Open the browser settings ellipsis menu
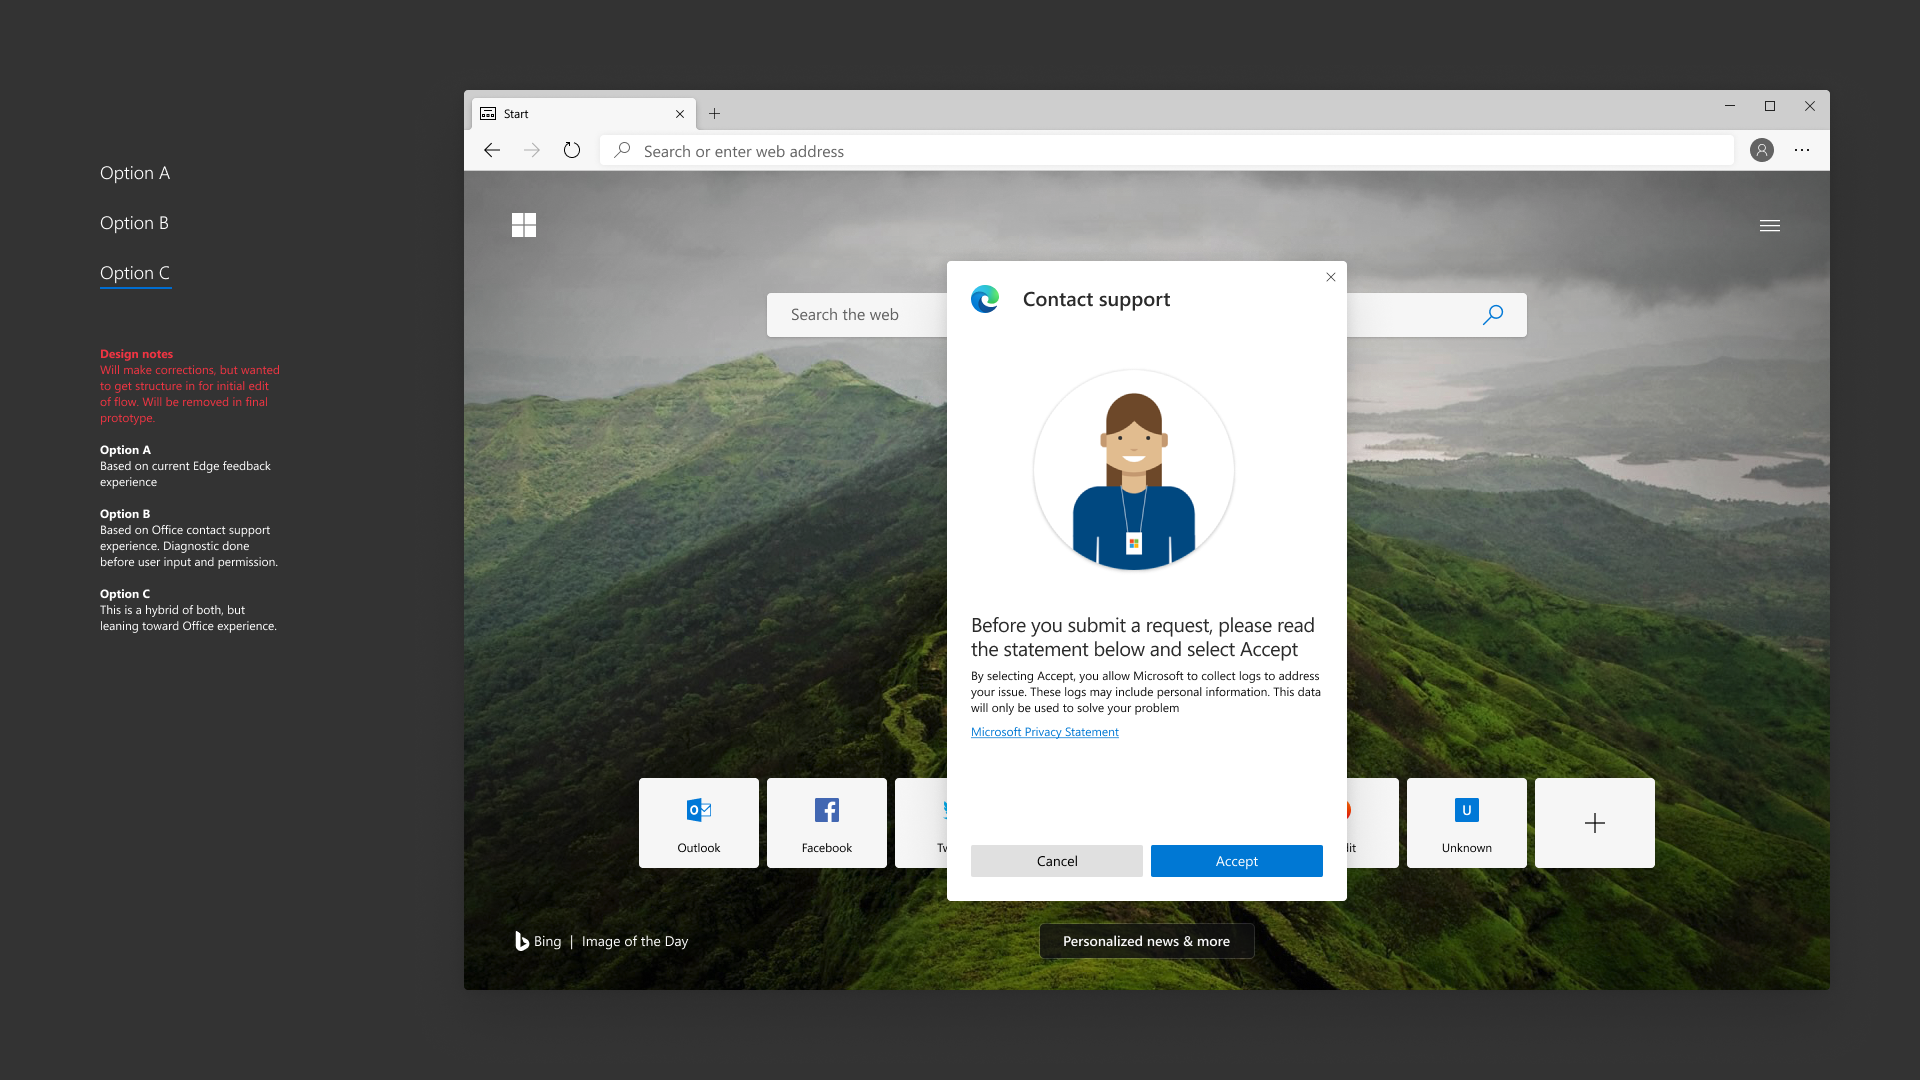Viewport: 1920px width, 1080px height. [1802, 150]
